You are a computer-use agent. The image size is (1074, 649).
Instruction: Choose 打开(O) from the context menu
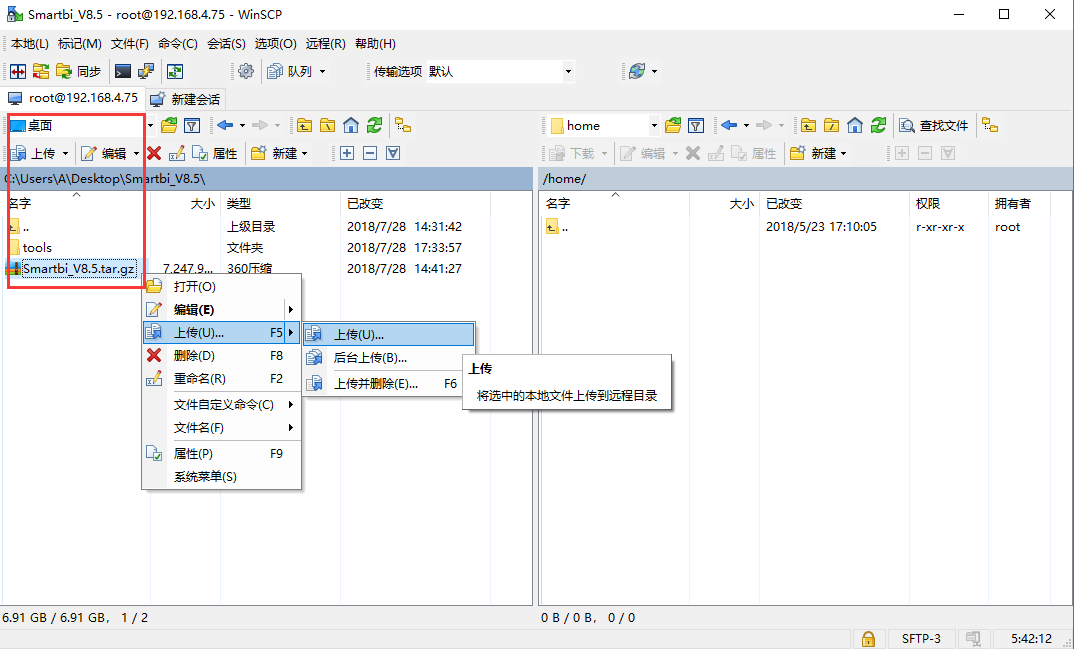(222, 286)
